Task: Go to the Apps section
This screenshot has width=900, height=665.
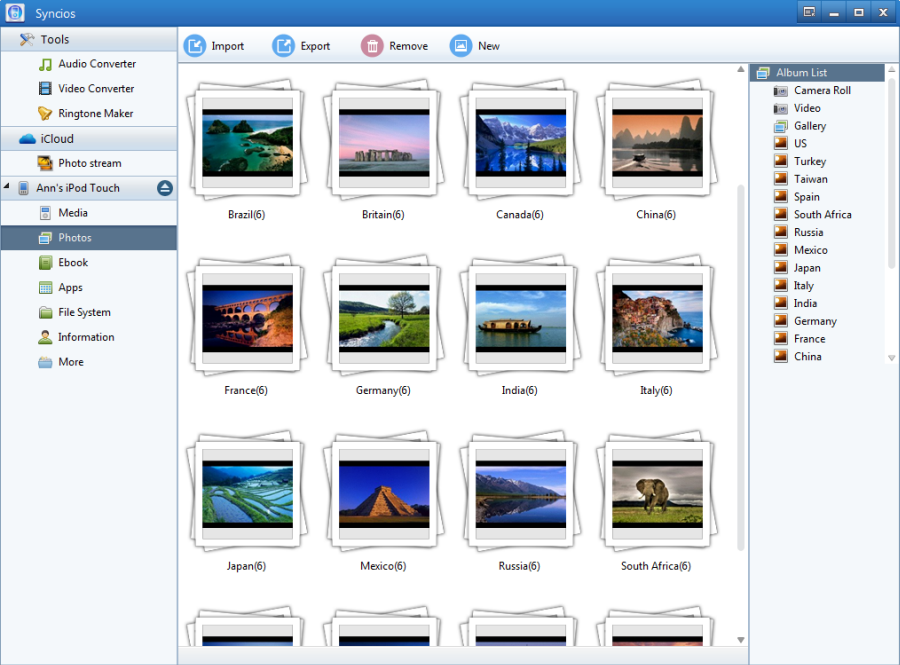Action: click(88, 287)
